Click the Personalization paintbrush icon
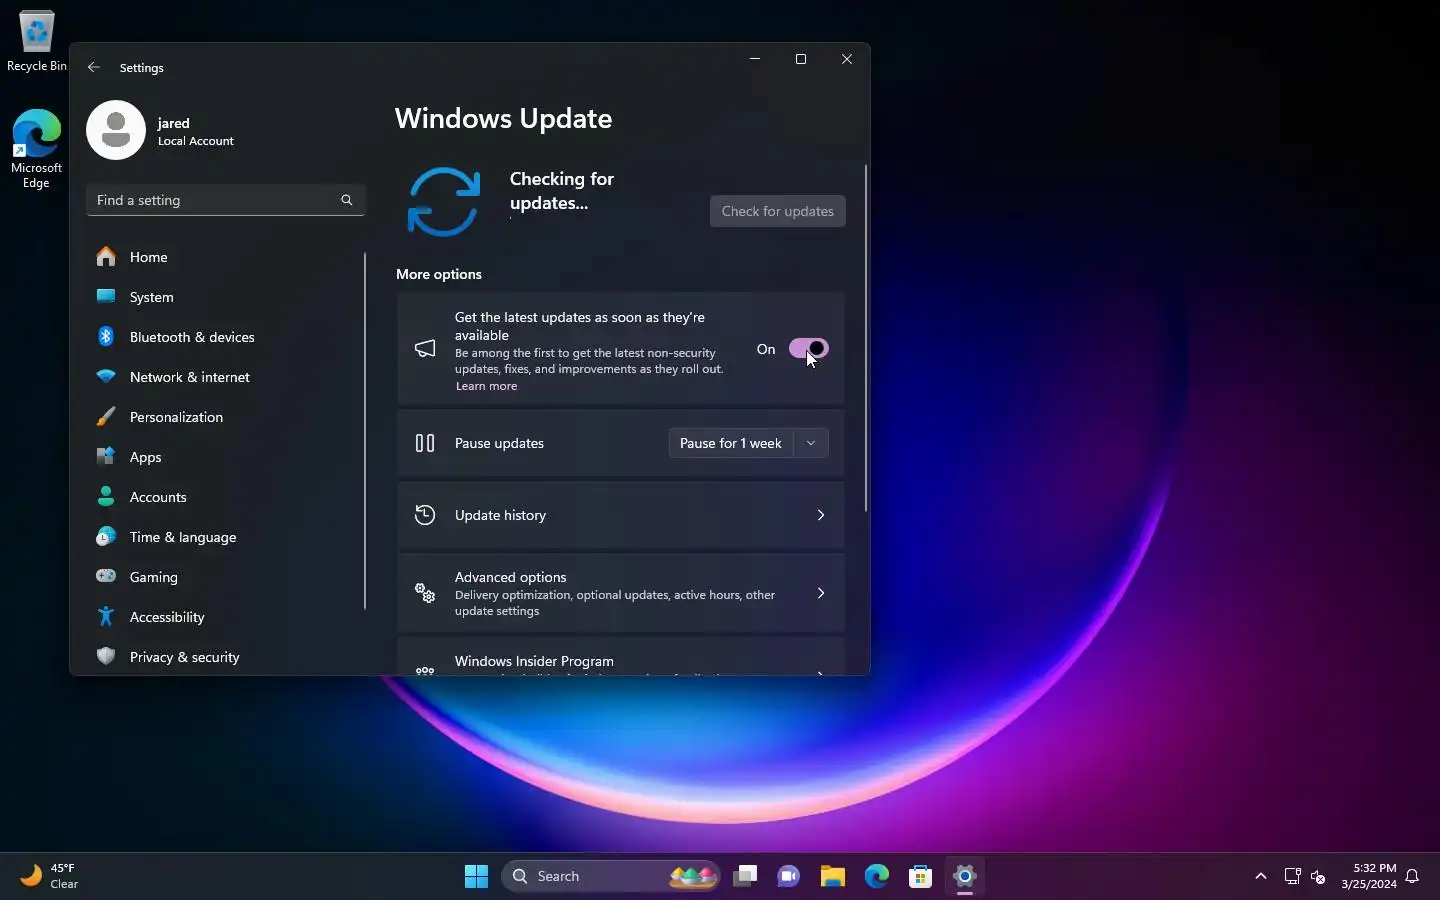 106,416
